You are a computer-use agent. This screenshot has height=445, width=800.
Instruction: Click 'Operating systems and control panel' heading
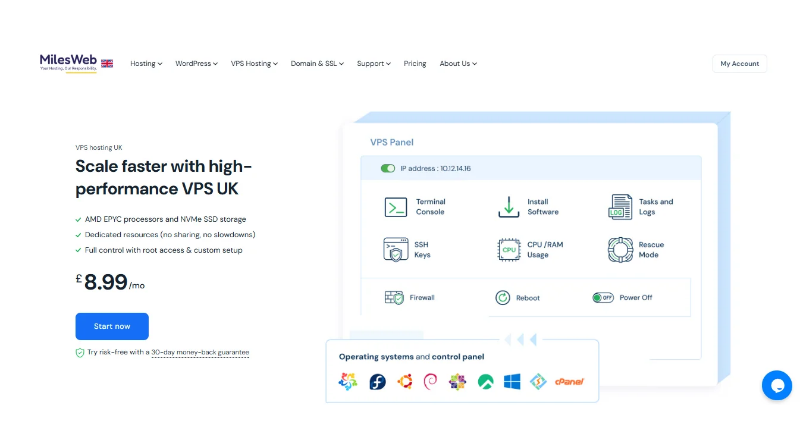coord(411,357)
